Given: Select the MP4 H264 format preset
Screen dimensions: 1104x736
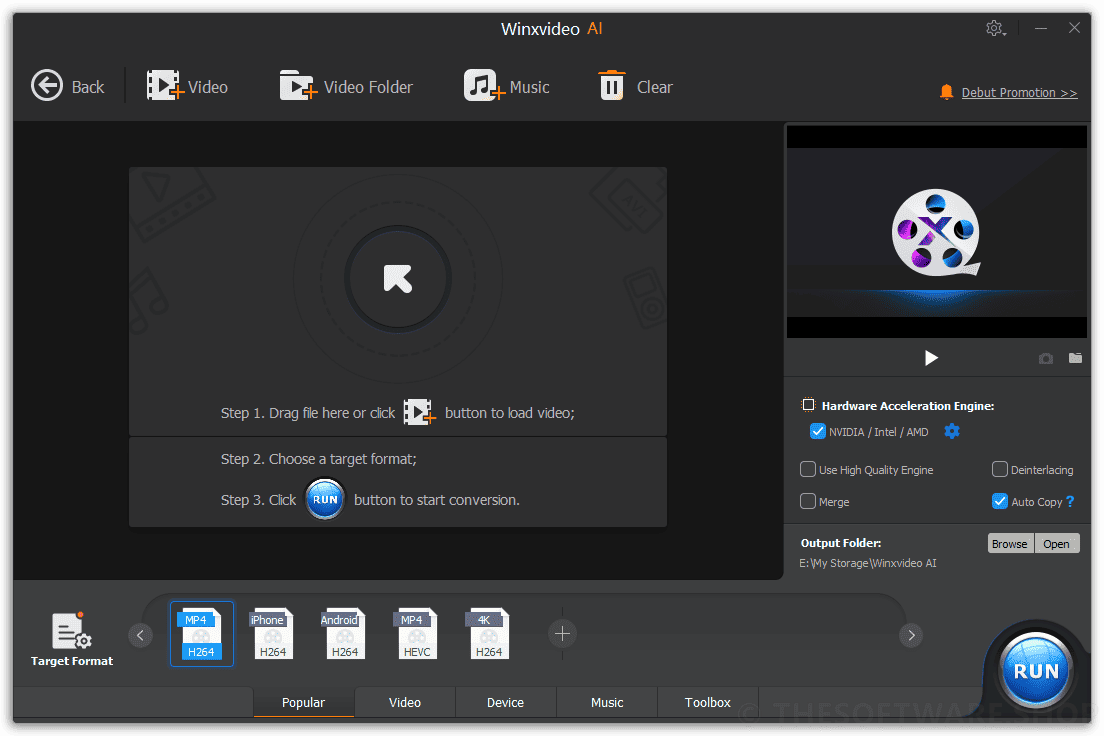Looking at the screenshot, I should 201,634.
